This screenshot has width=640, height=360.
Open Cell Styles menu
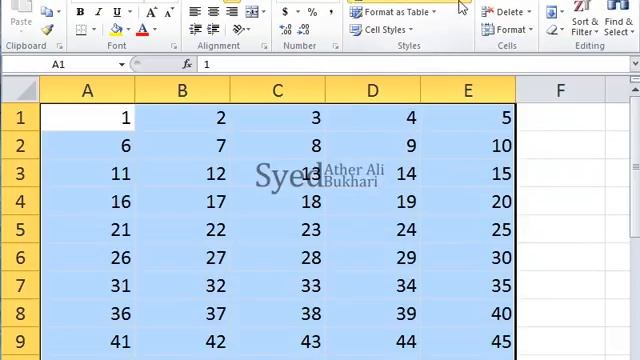[381, 30]
